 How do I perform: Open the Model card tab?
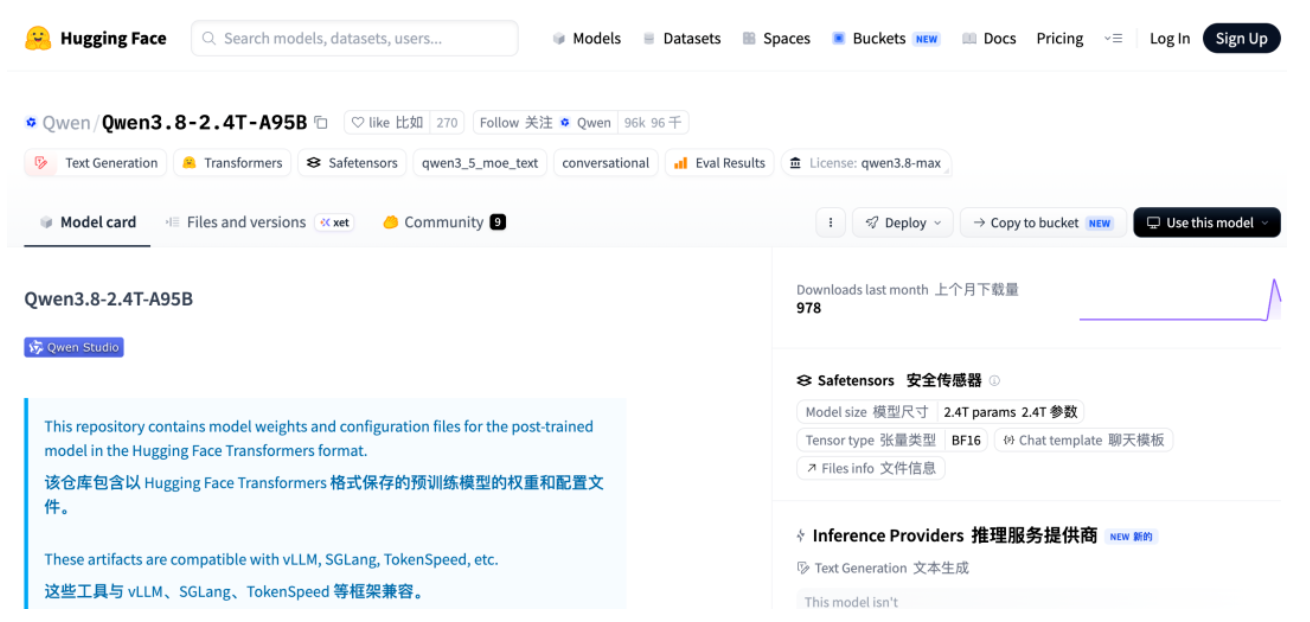(x=88, y=222)
